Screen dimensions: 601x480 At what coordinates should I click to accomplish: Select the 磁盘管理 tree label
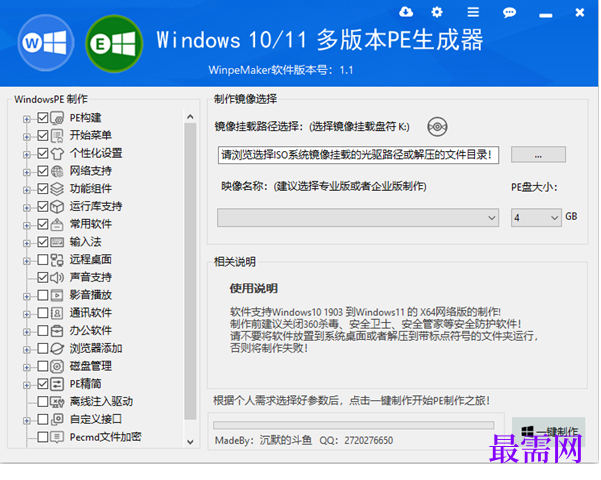pyautogui.click(x=91, y=366)
